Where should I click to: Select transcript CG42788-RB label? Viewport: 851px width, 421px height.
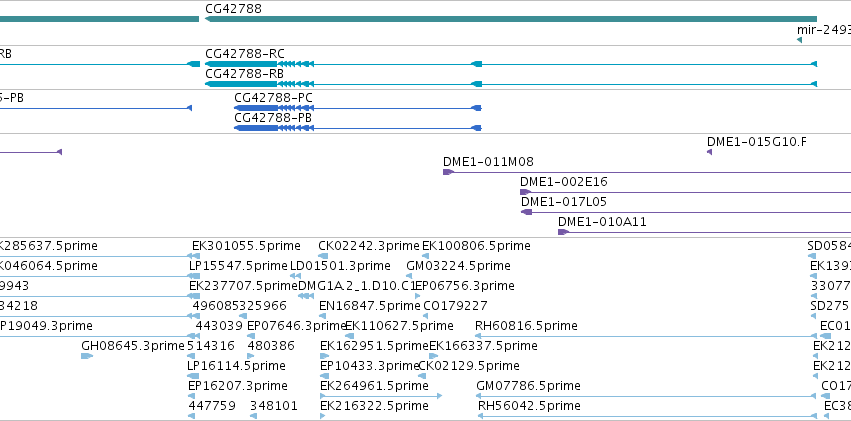tap(245, 74)
